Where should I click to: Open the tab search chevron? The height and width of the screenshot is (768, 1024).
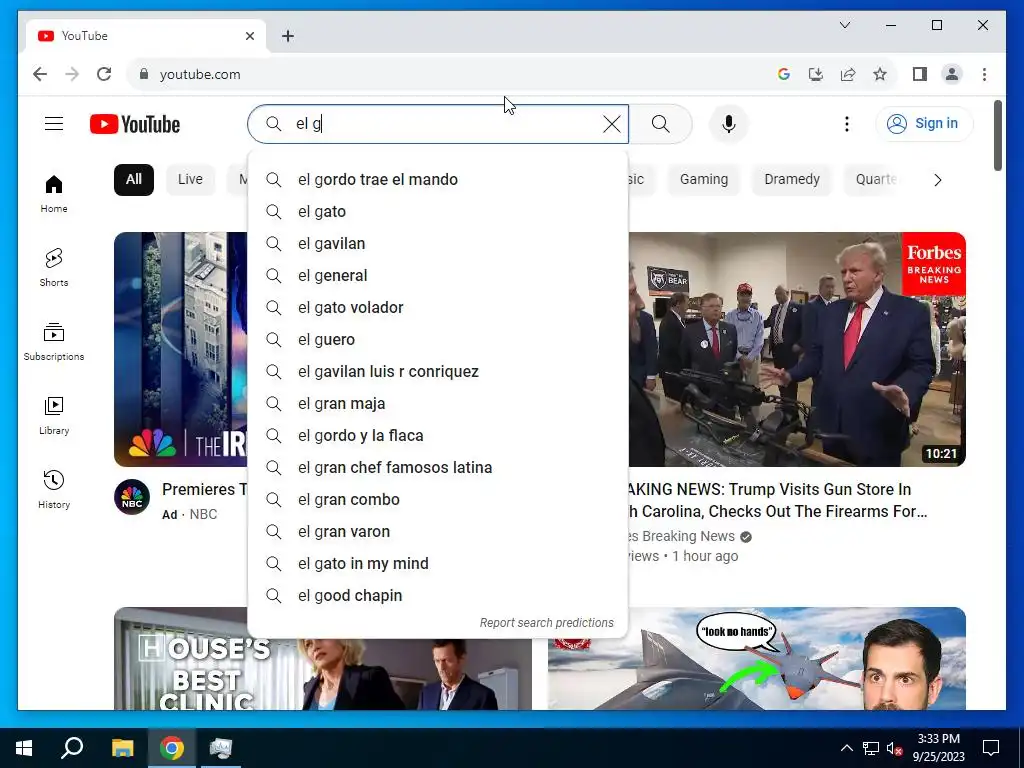coord(844,25)
